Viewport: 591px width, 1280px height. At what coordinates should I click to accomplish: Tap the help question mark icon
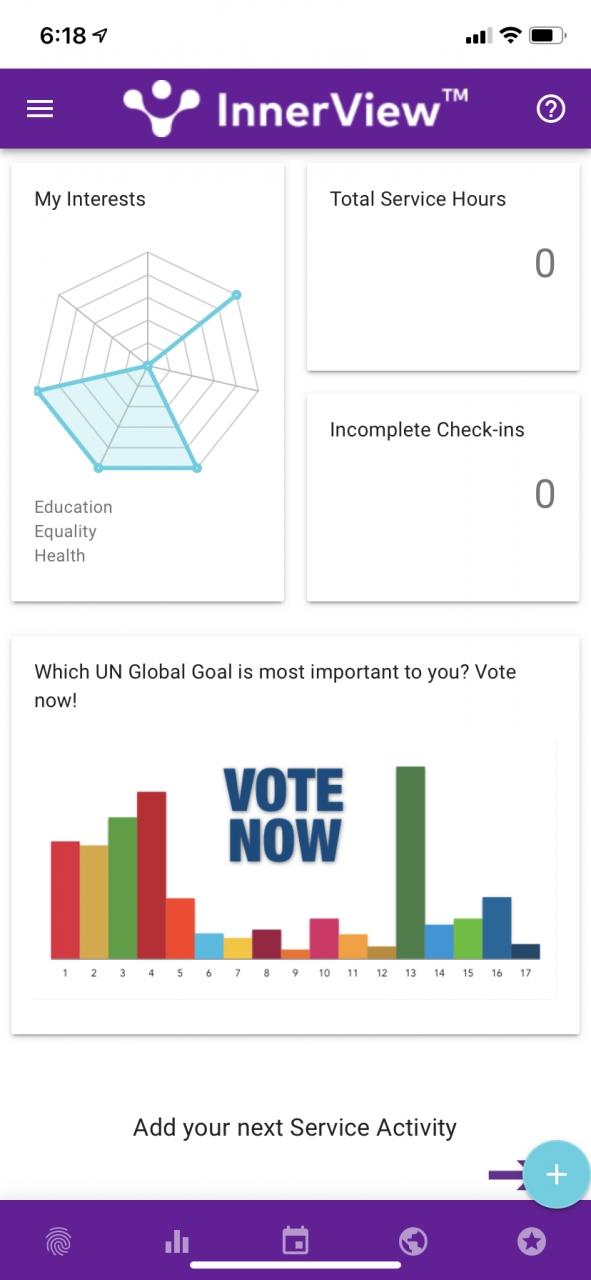(x=551, y=109)
